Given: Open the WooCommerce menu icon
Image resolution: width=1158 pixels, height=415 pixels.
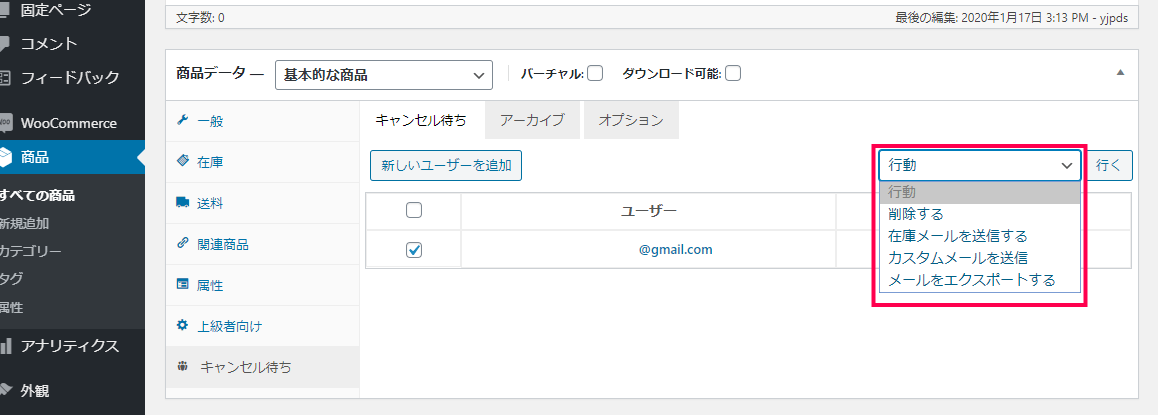Looking at the screenshot, I should click(x=6, y=123).
